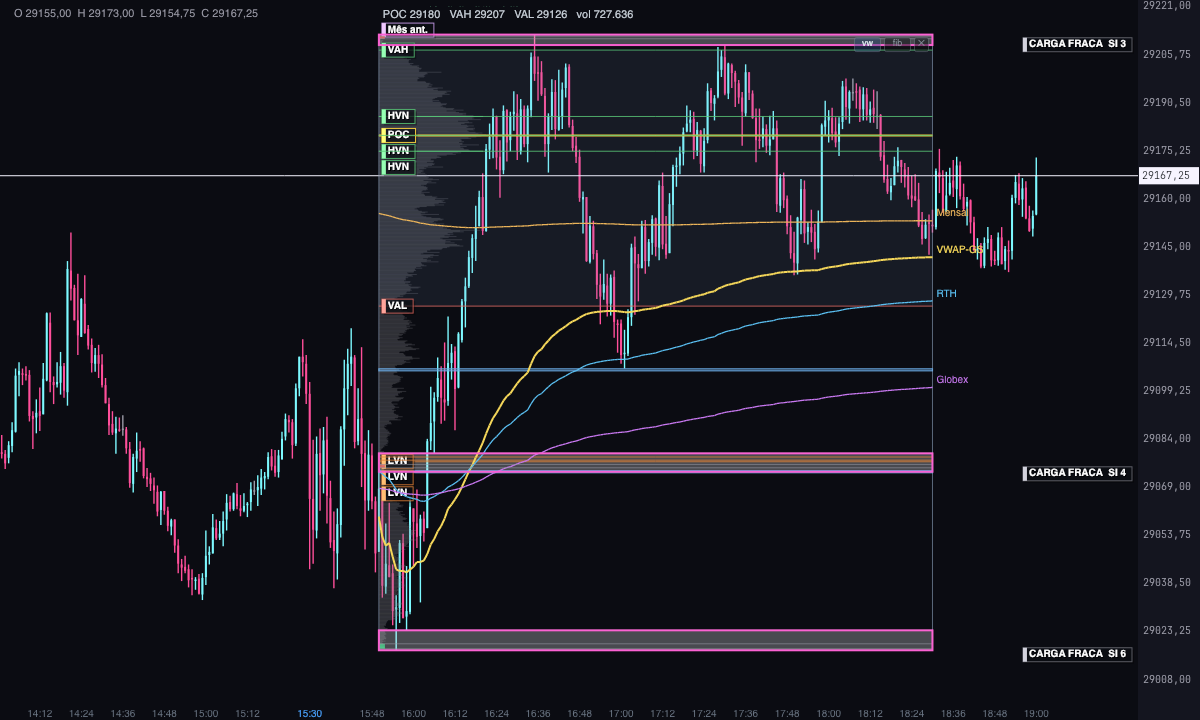
Task: Toggle the vw button on the profile box
Action: click(x=867, y=43)
